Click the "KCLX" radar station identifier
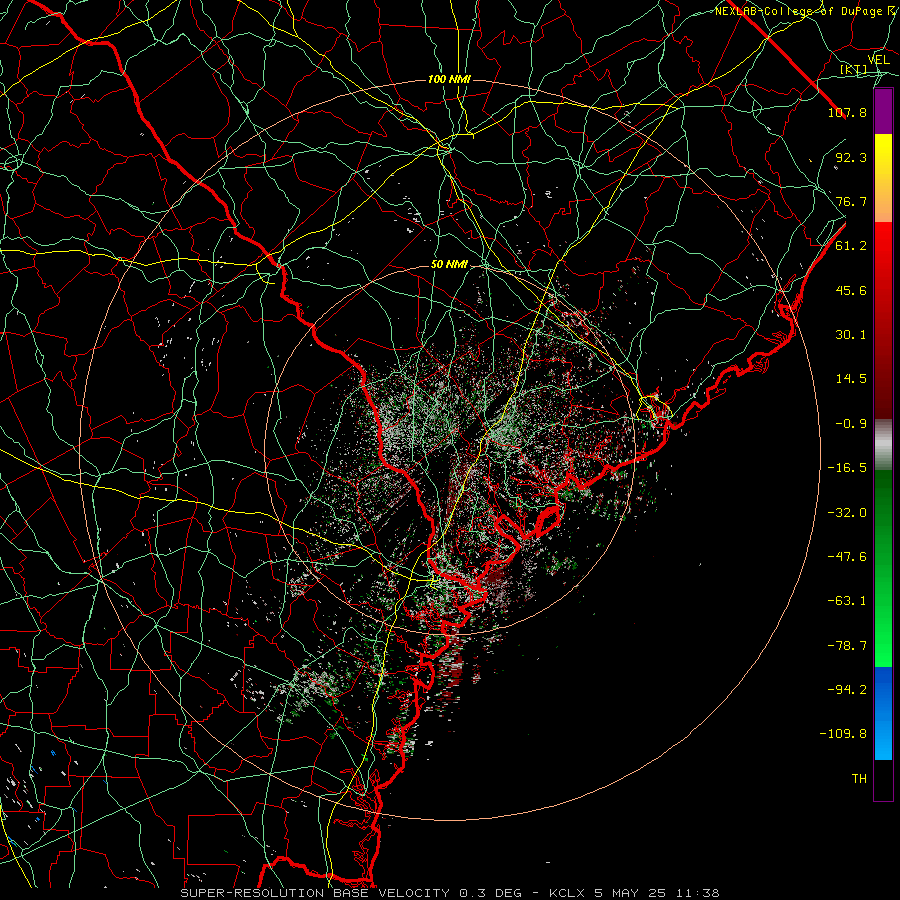 coord(567,893)
